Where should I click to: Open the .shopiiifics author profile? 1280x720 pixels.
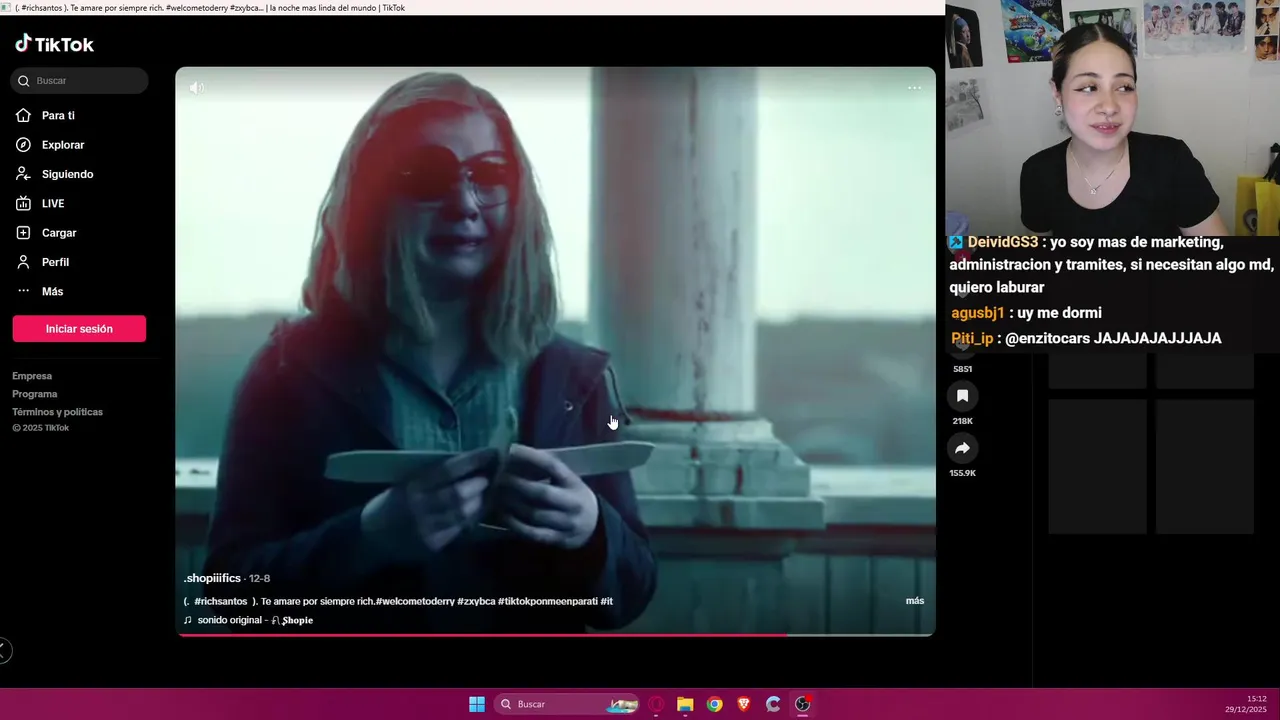(x=212, y=578)
